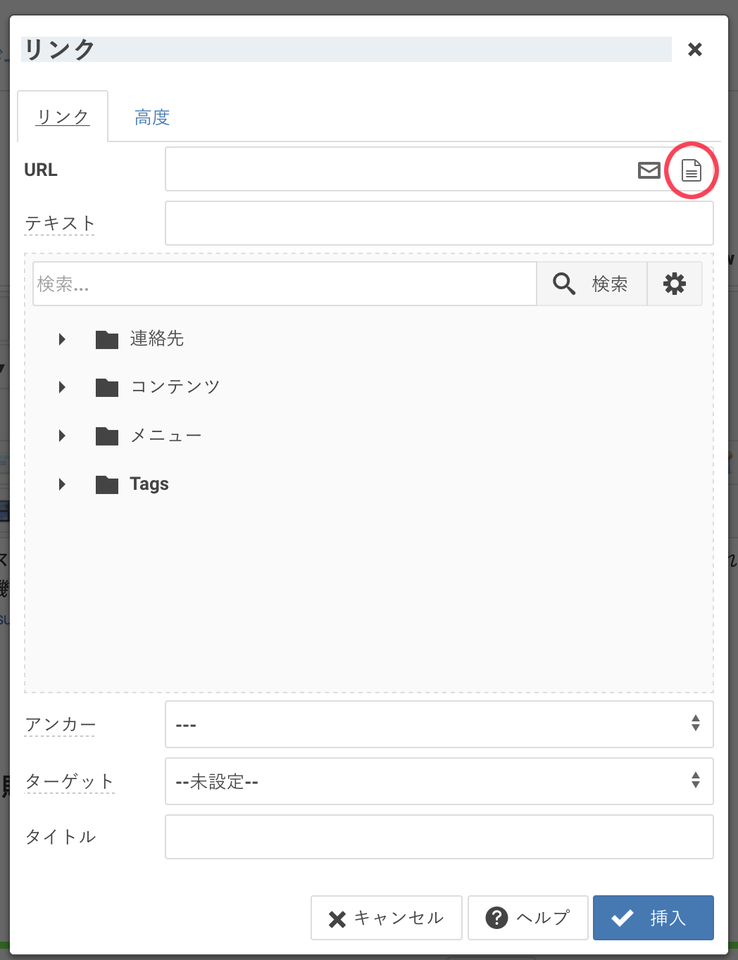Click the 連絡先 folder icon
738x960 pixels.
[x=107, y=339]
